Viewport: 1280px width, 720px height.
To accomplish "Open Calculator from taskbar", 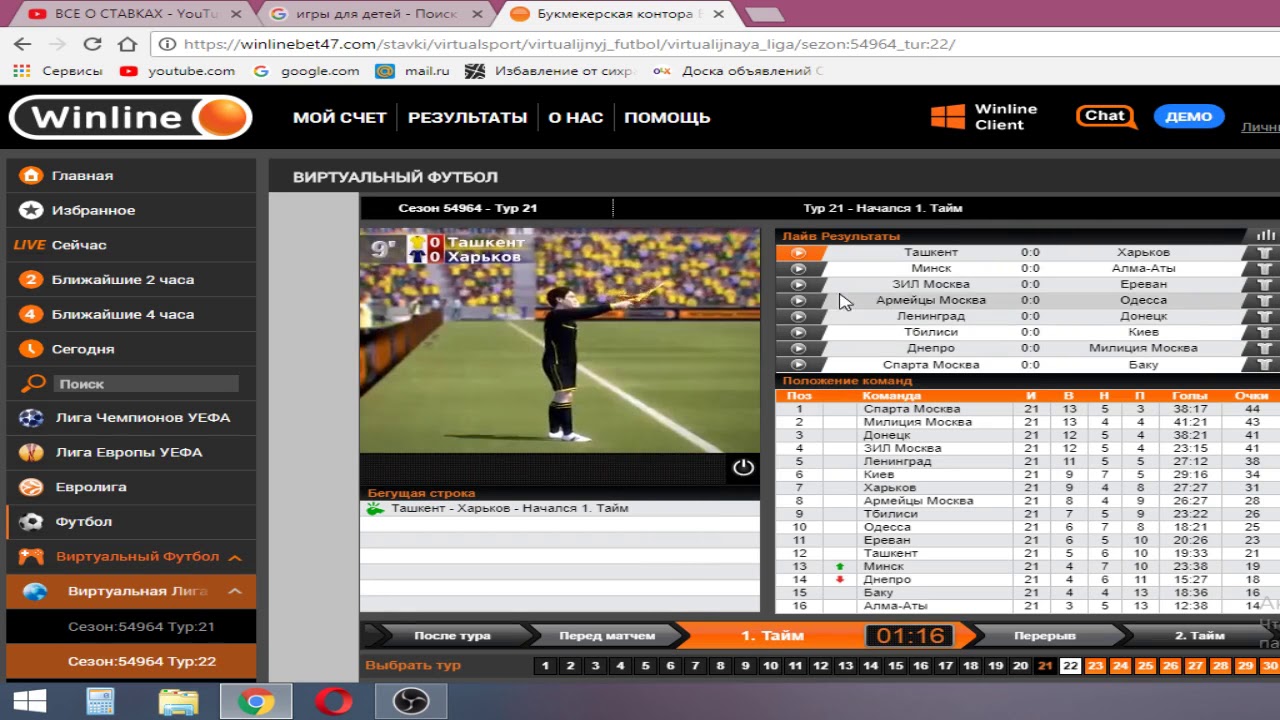I will point(100,703).
